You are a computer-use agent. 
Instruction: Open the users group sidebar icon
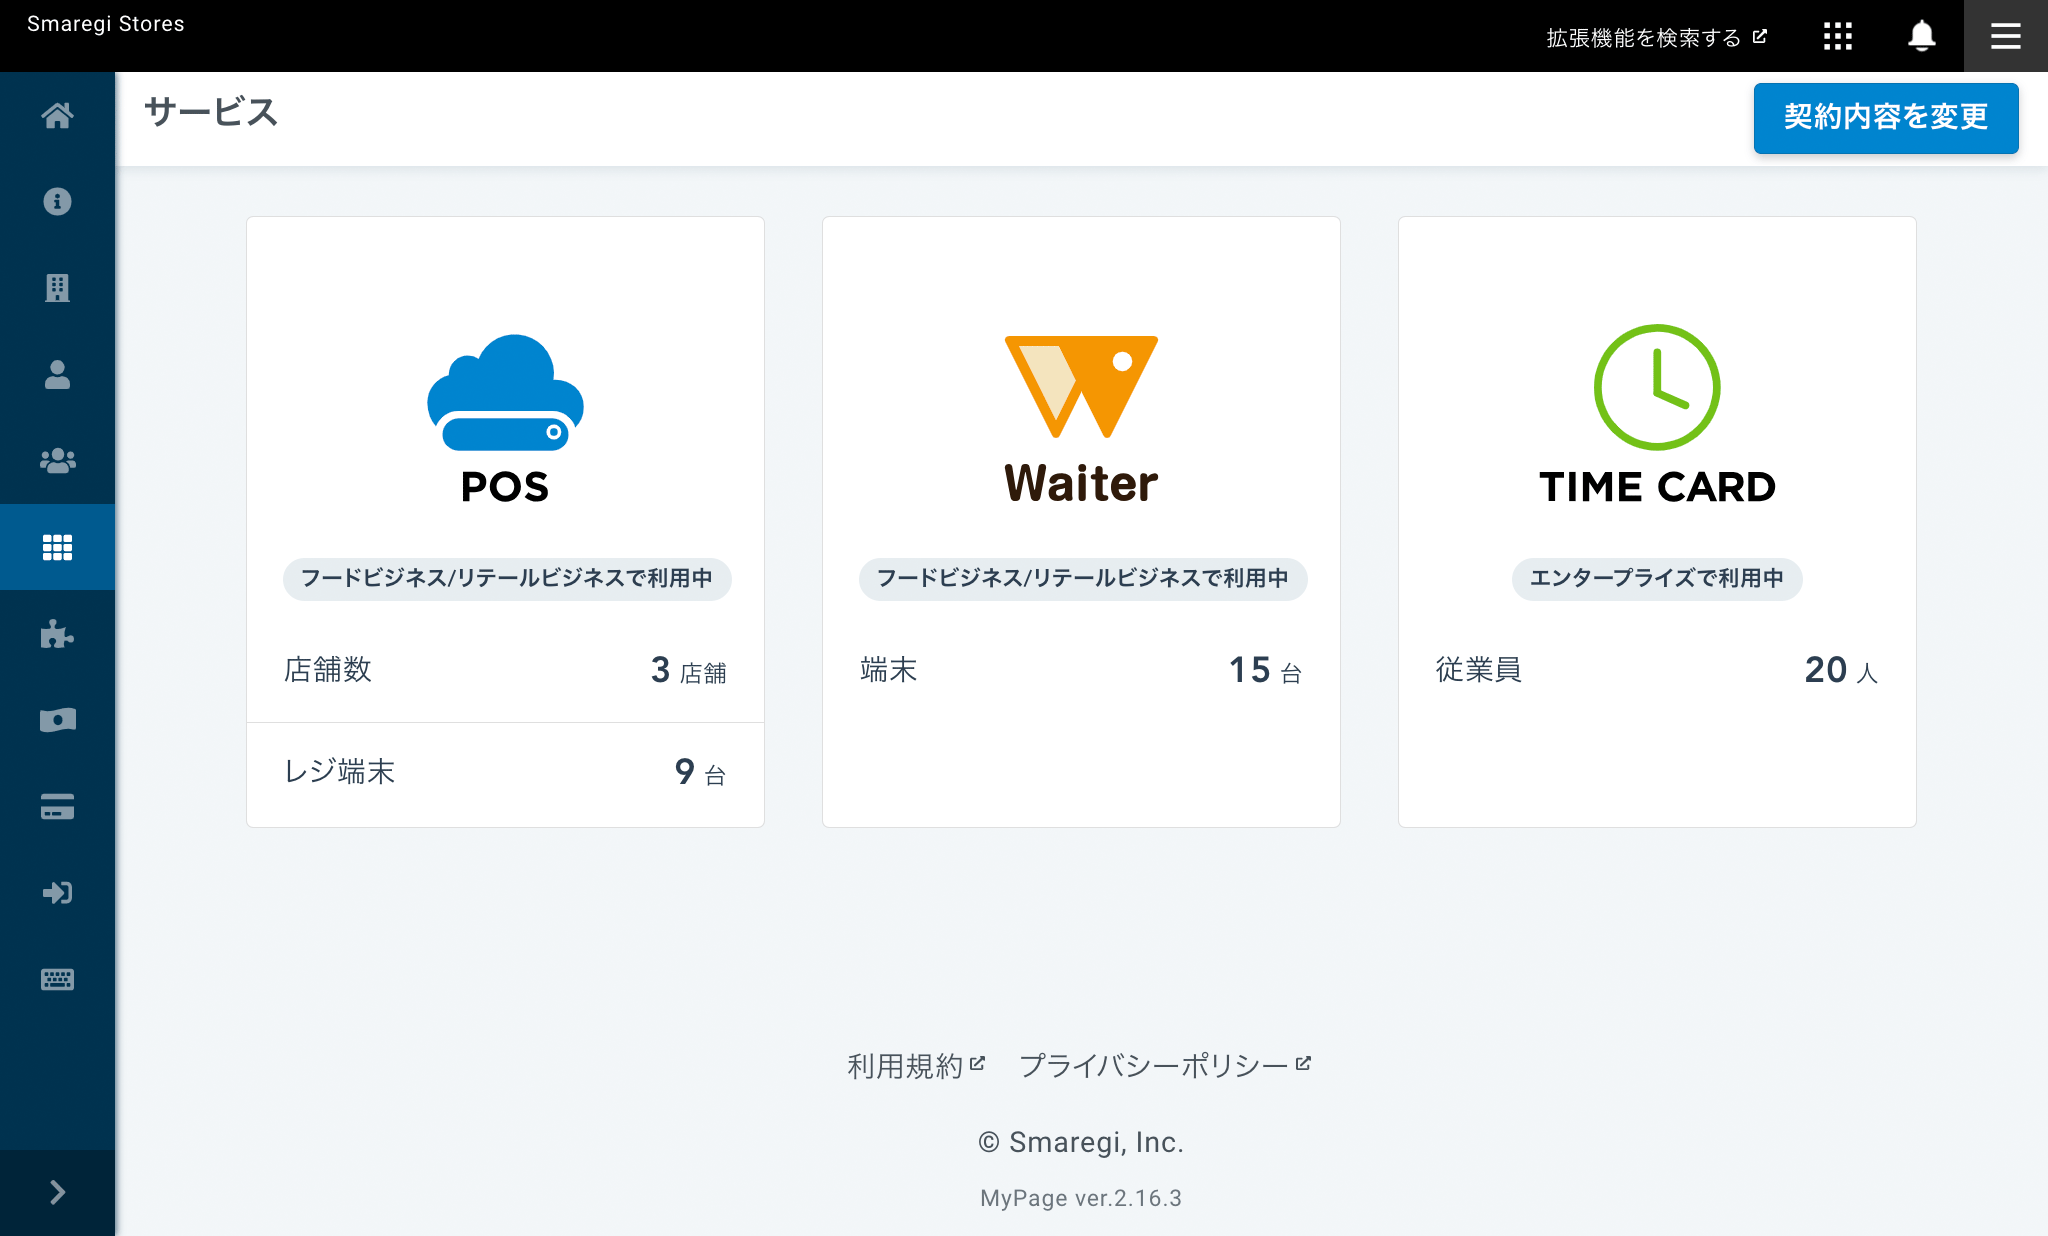pos(57,460)
